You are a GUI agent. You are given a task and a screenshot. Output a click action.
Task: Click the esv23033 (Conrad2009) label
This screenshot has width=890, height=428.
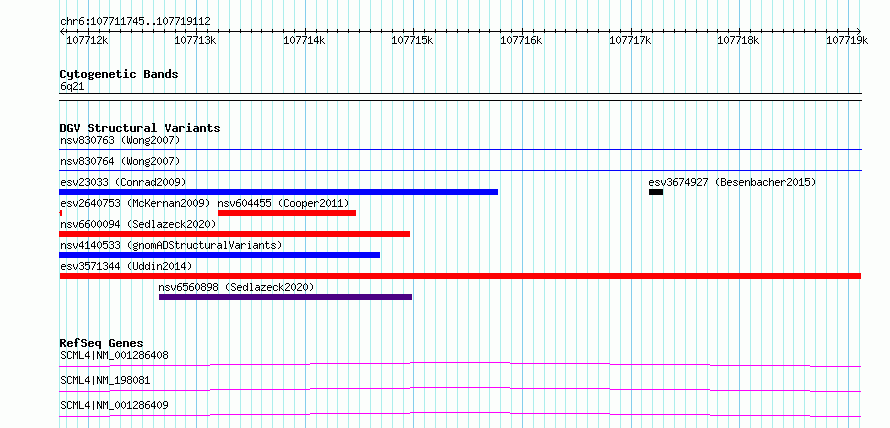click(123, 182)
